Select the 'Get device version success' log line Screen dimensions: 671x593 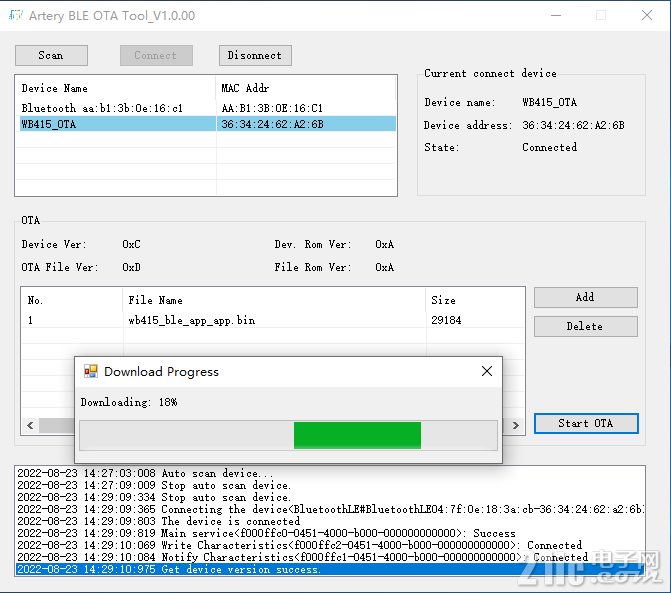pyautogui.click(x=330, y=569)
